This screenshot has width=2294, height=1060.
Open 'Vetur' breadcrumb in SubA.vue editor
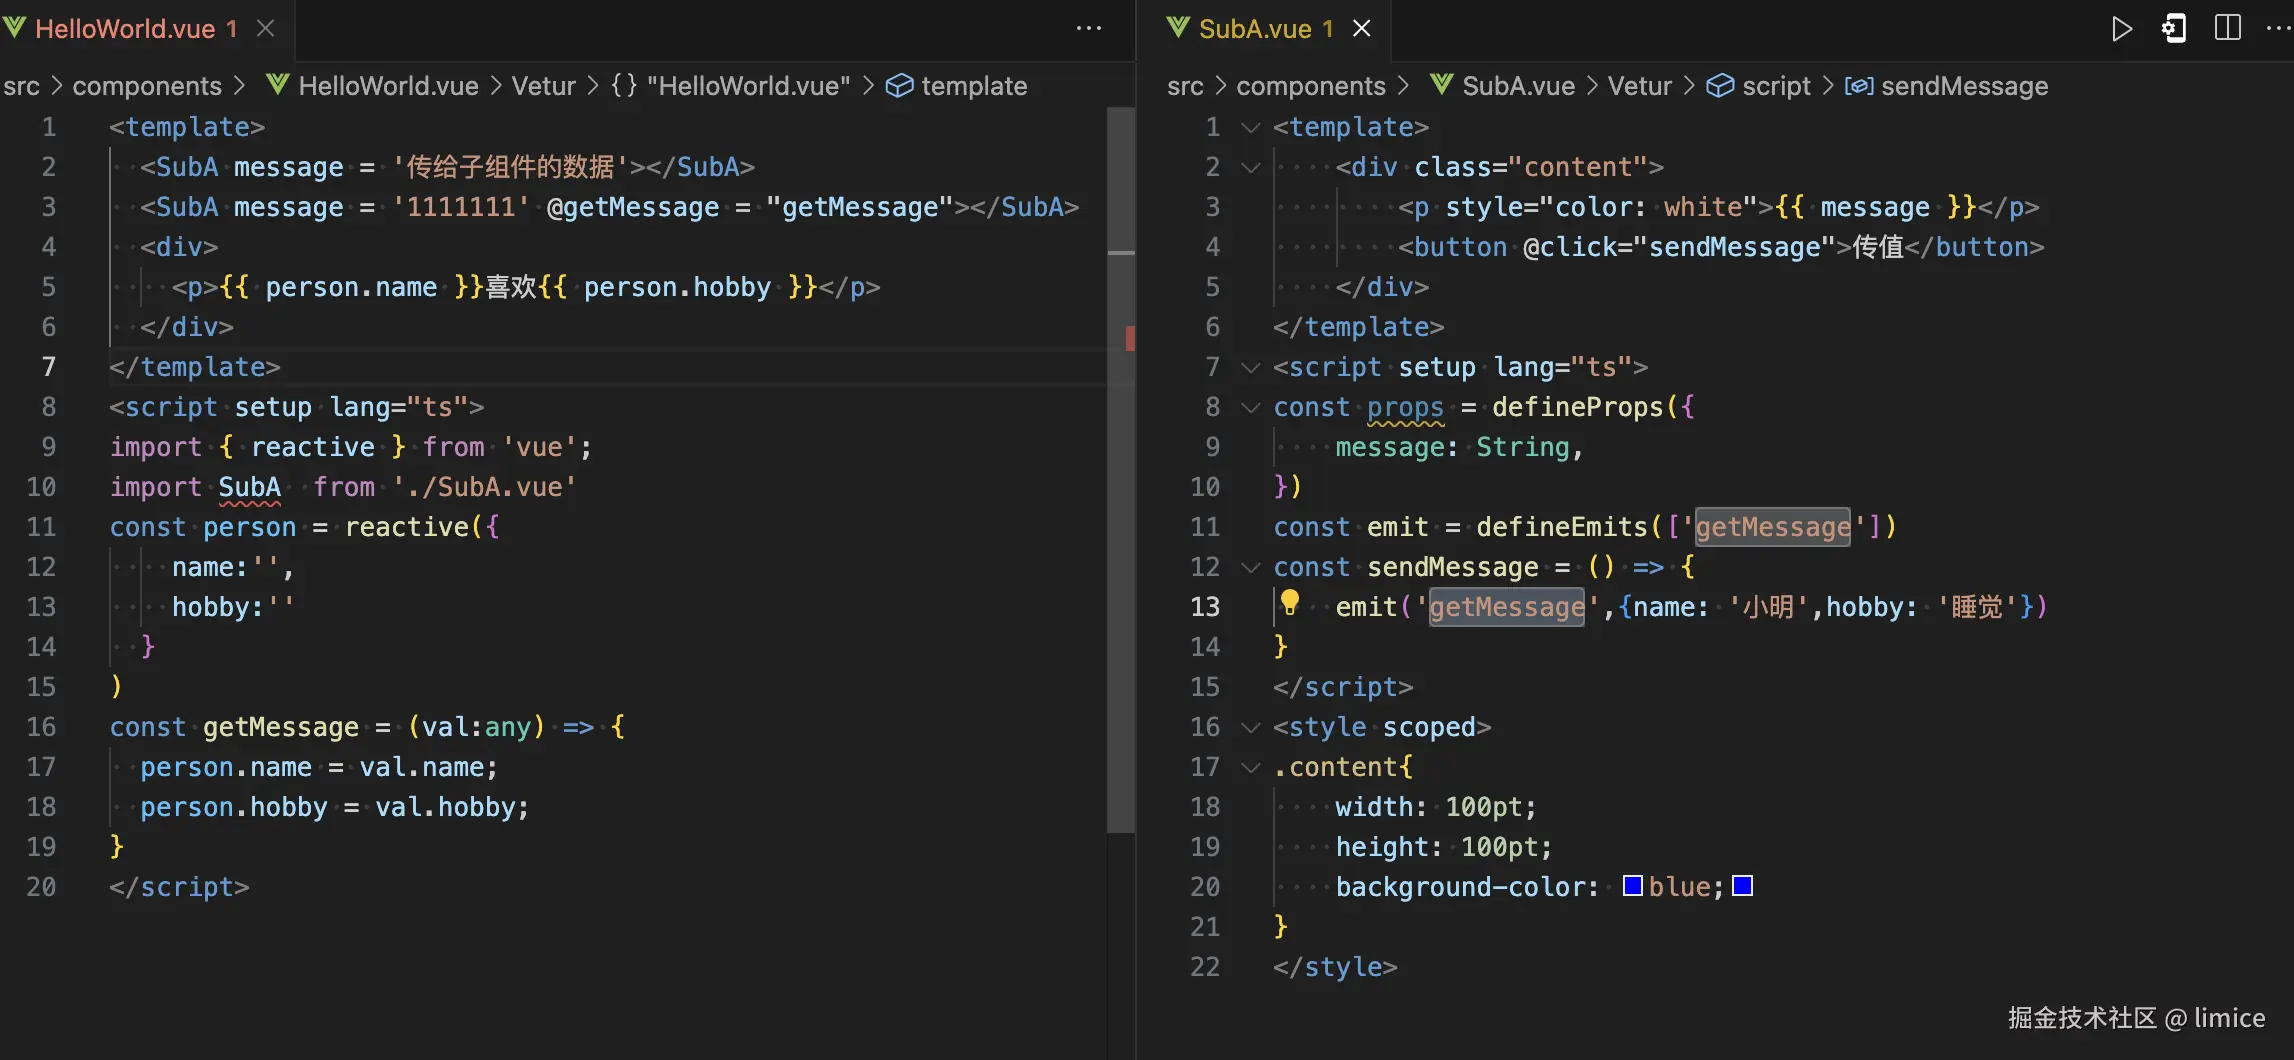(x=1640, y=86)
